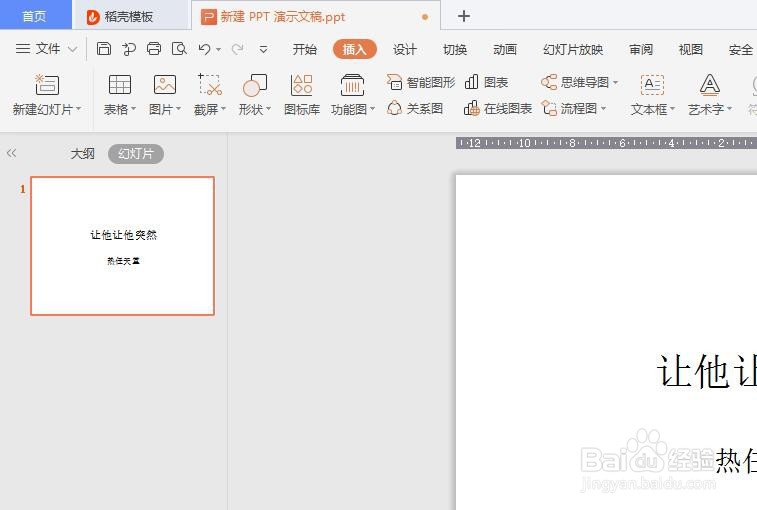Viewport: 757px width, 510px height.
Task: Open the Undo history dropdown arrow
Action: [x=218, y=49]
